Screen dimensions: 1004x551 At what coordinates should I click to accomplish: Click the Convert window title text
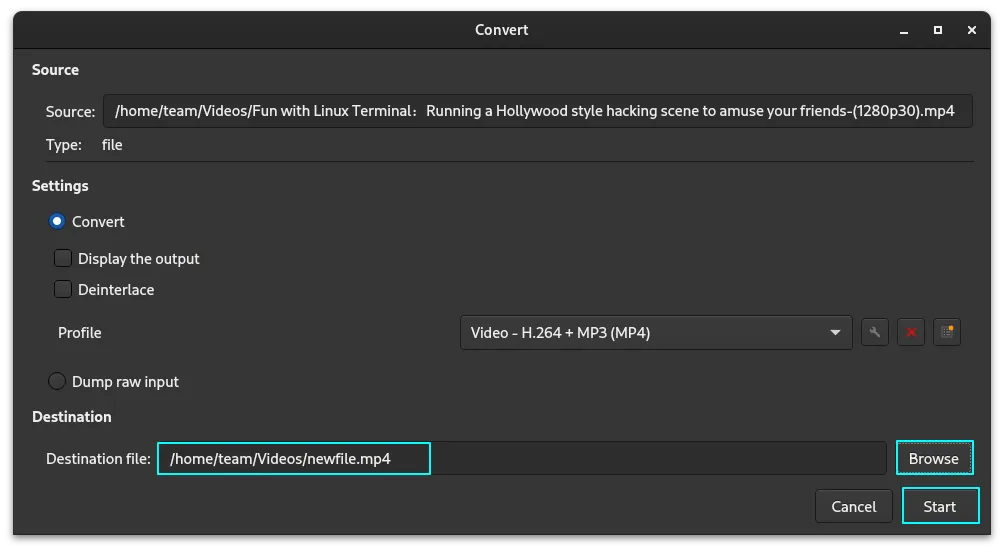tap(501, 30)
